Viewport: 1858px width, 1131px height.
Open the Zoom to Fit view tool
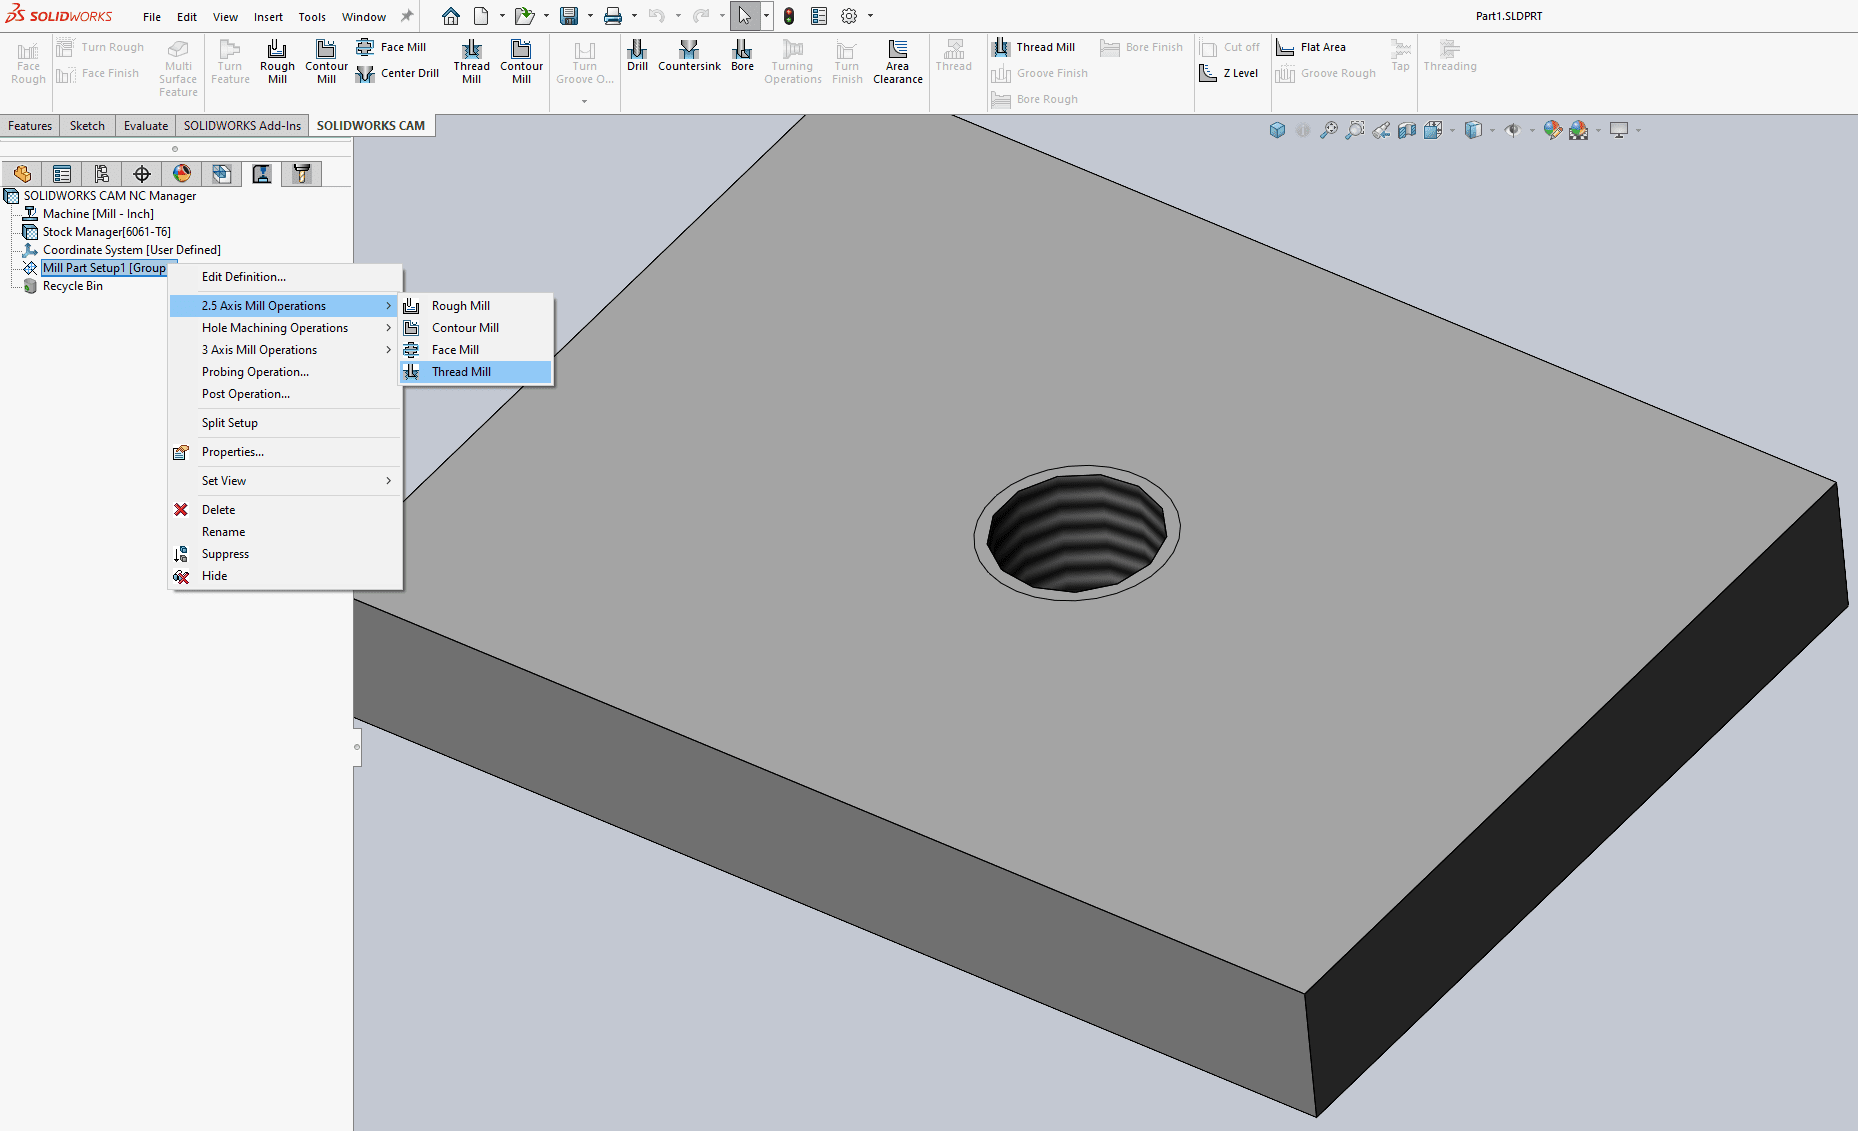1328,130
